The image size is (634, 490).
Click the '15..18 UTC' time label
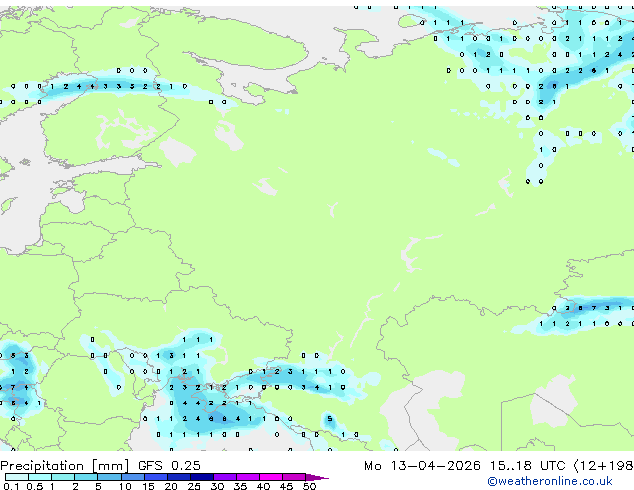527,466
